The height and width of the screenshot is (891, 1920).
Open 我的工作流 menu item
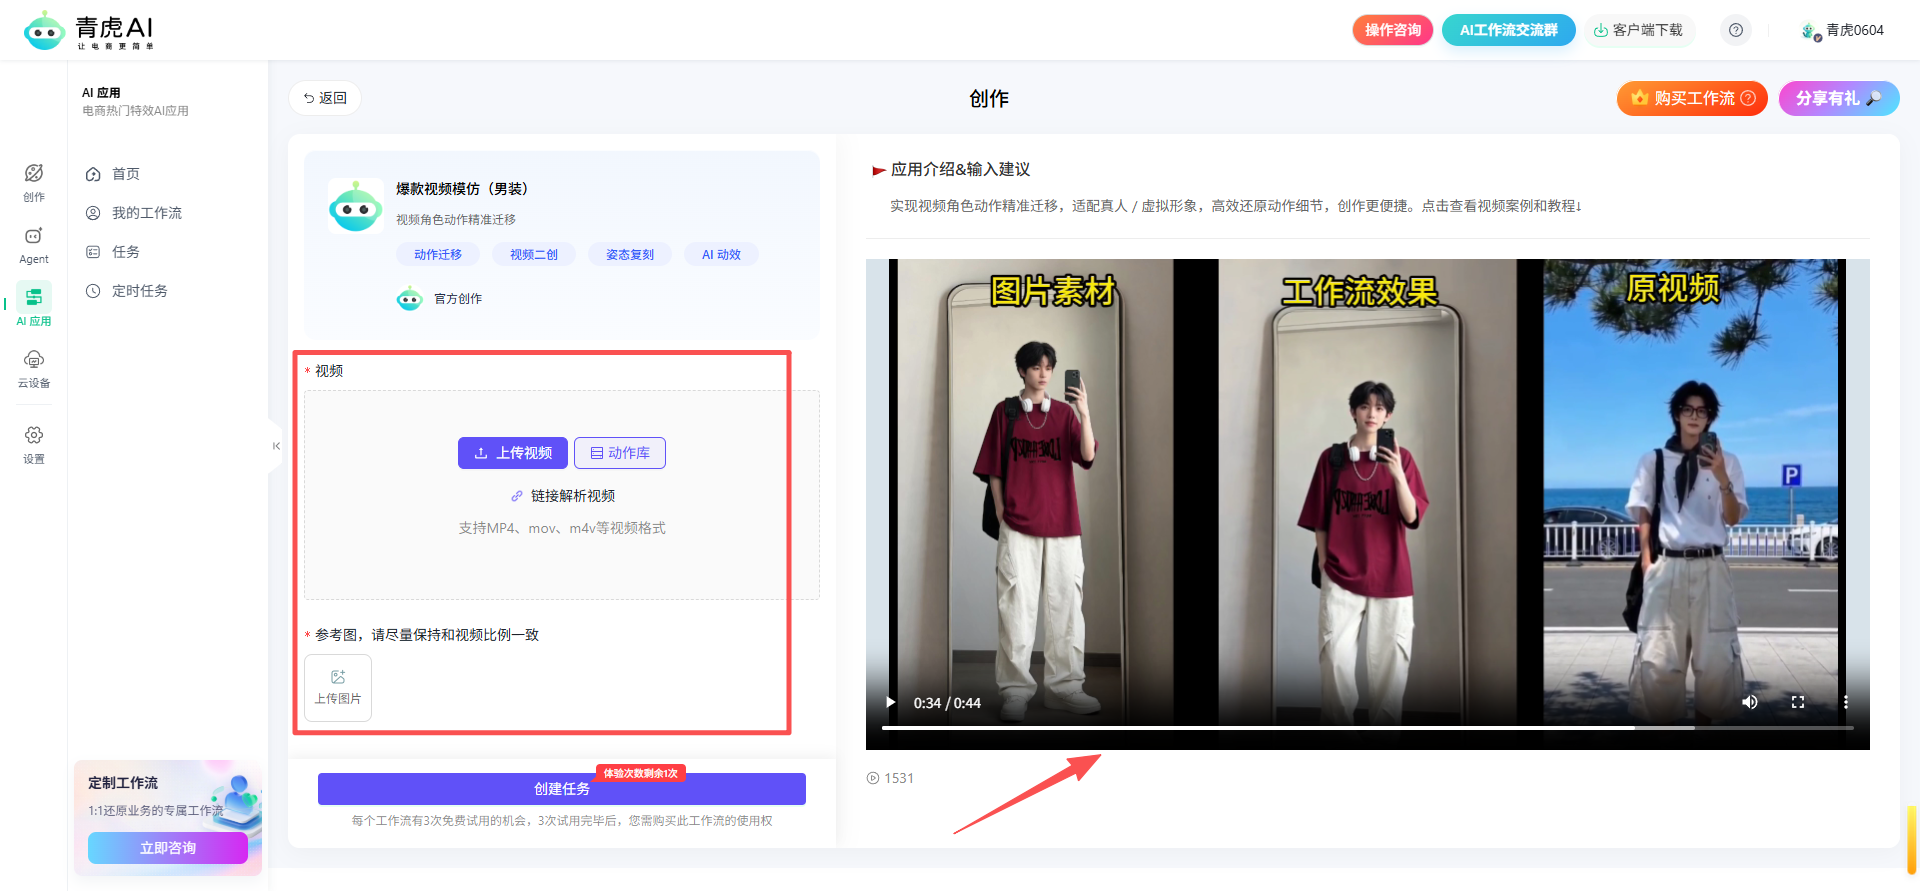click(133, 213)
